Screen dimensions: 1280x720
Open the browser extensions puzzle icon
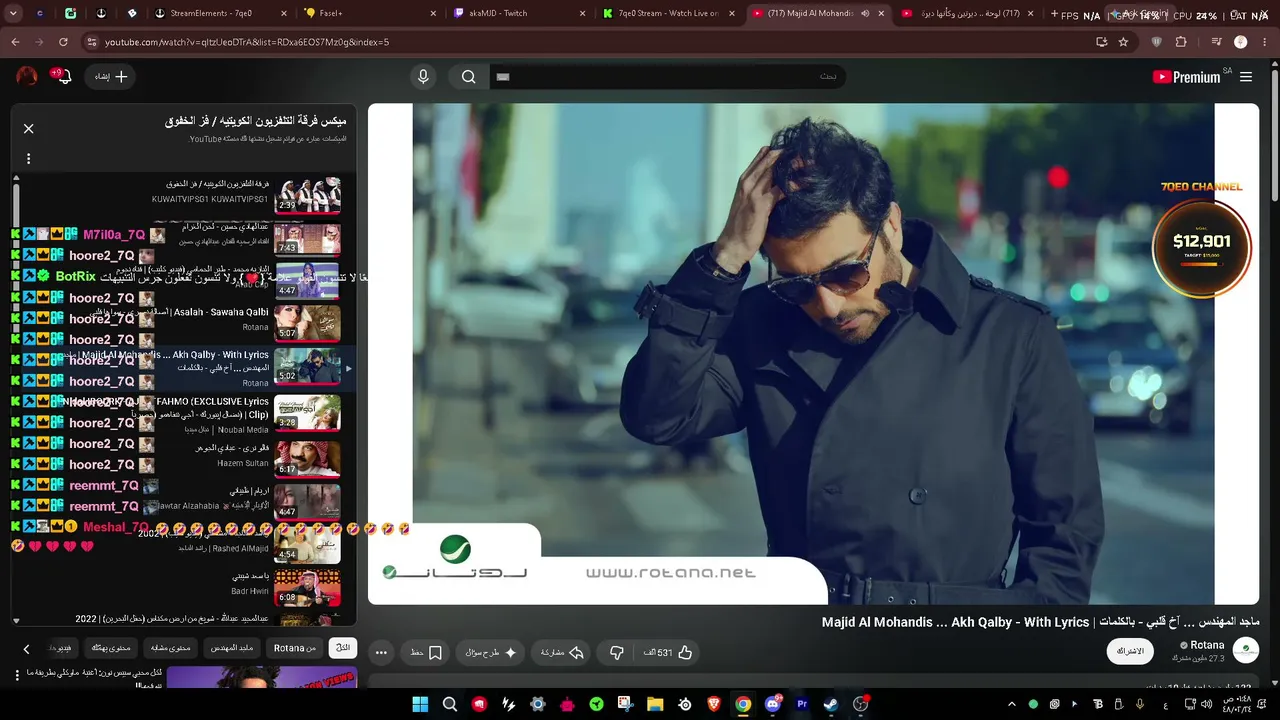(1181, 42)
